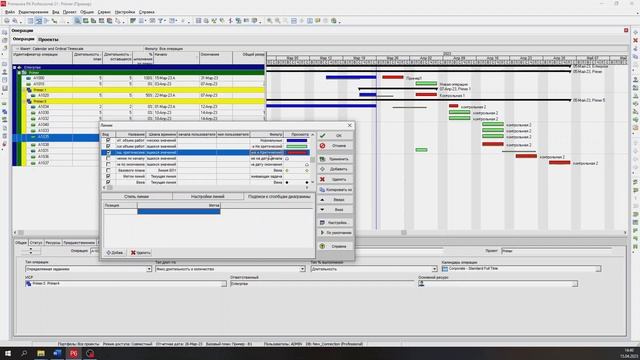The height and width of the screenshot is (360, 640).
Task: Click the Primavera P6 taskbar icon
Action: pyautogui.click(x=73, y=353)
